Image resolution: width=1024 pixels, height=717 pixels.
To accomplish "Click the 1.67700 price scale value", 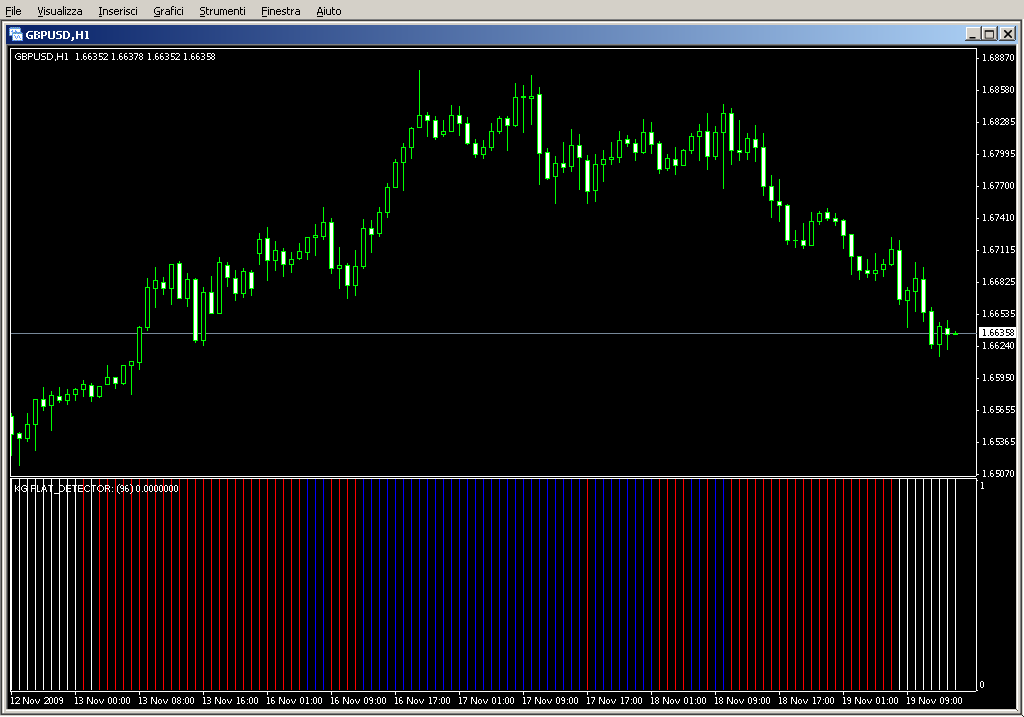I will [x=998, y=185].
